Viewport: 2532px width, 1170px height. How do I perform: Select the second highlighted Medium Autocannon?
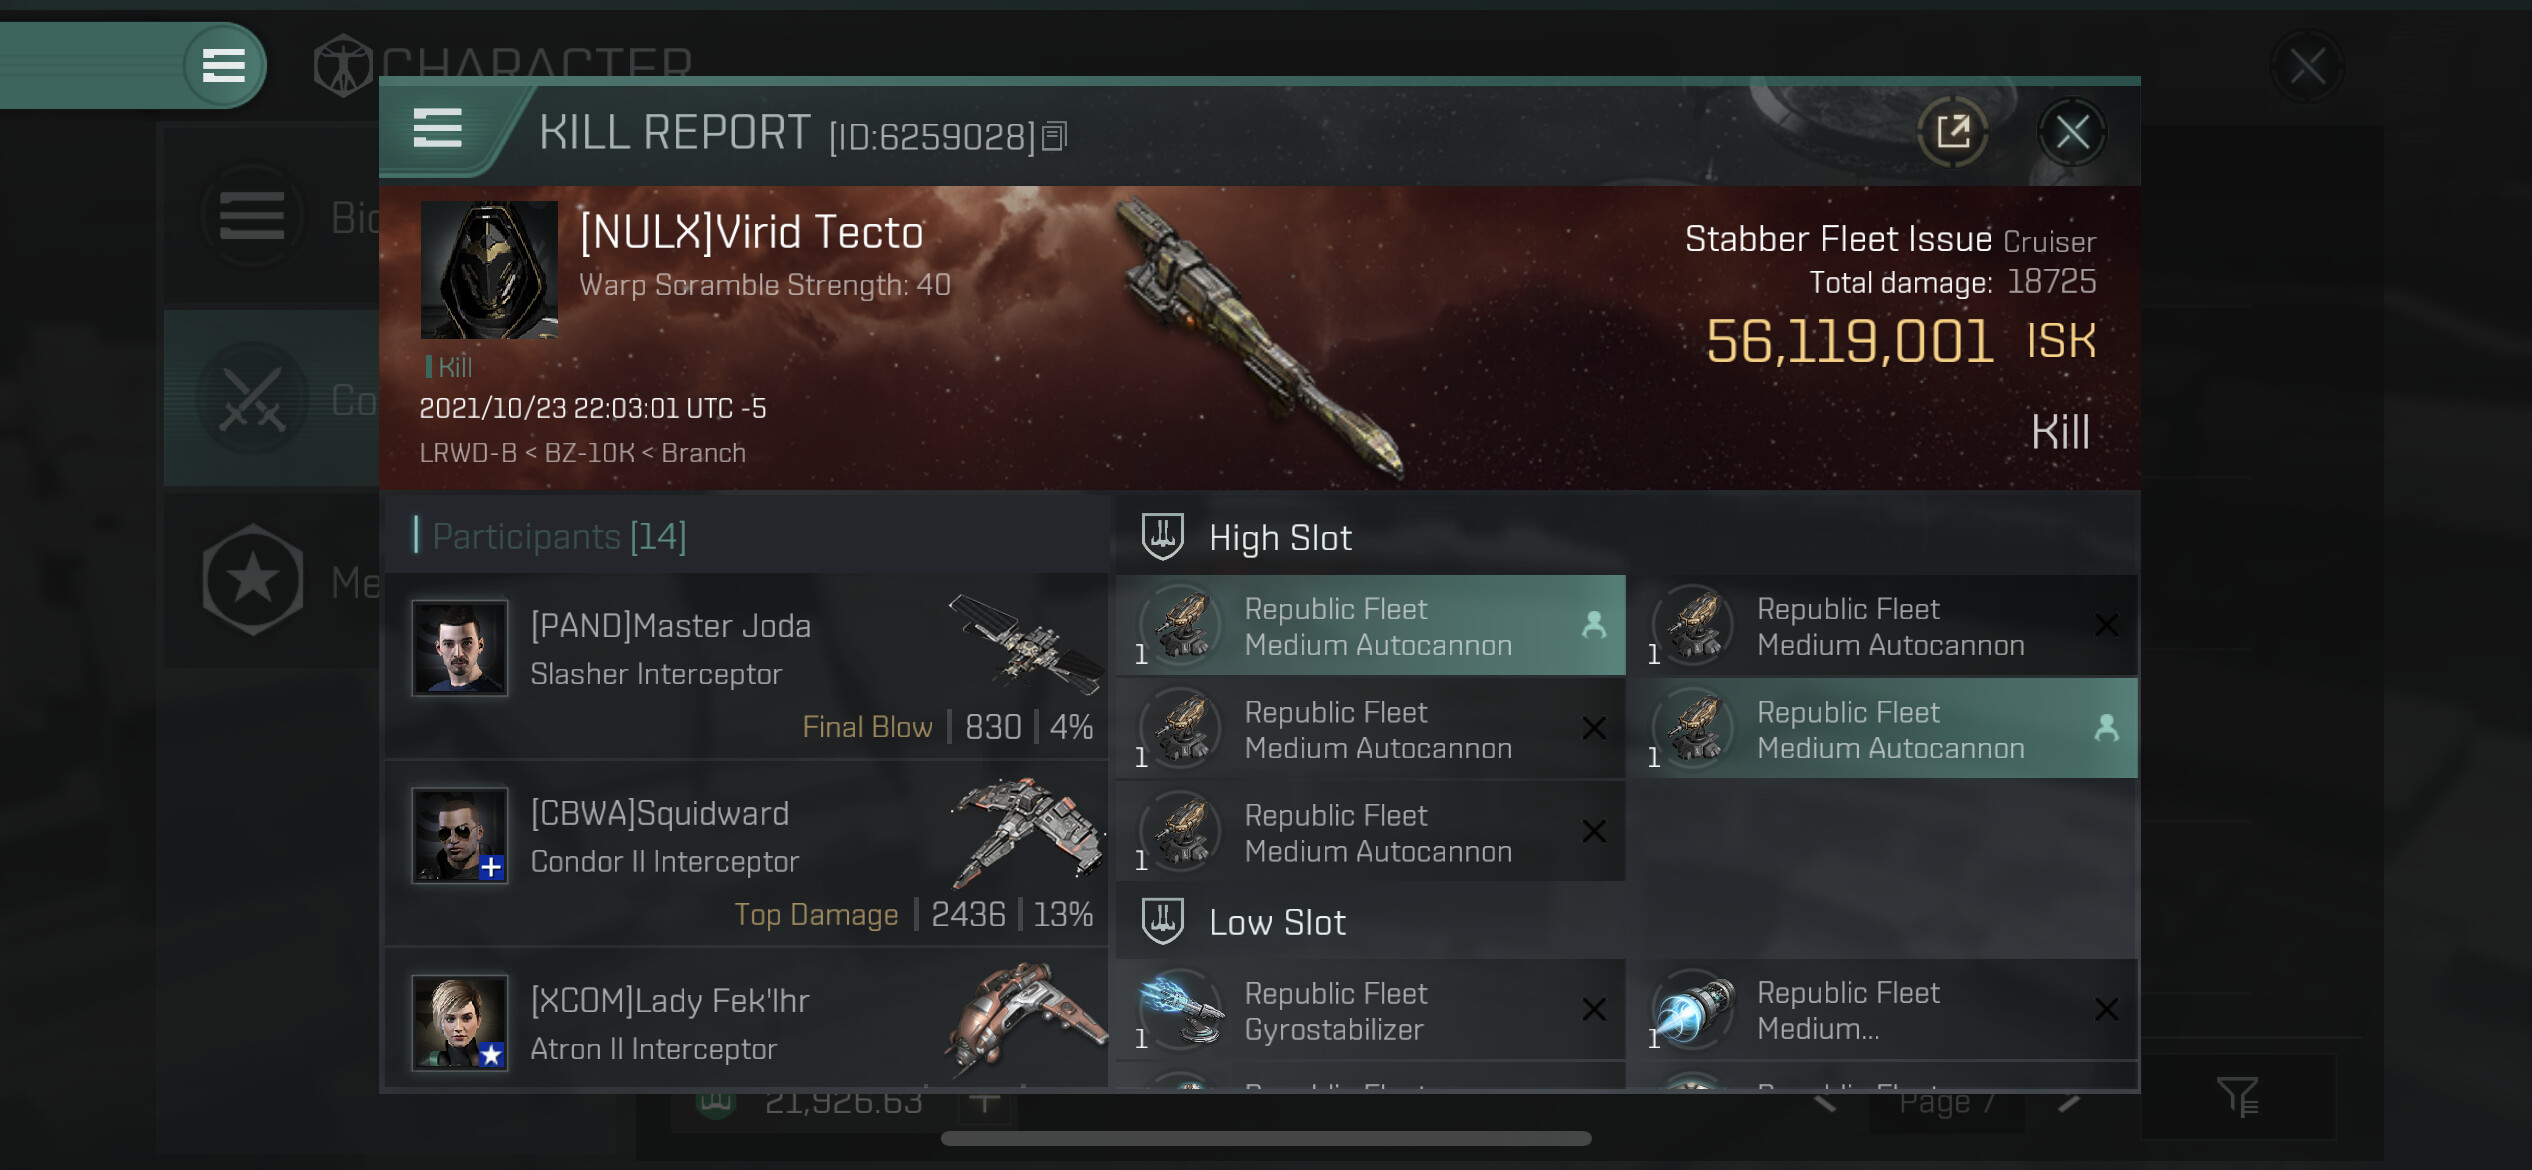tap(1883, 729)
